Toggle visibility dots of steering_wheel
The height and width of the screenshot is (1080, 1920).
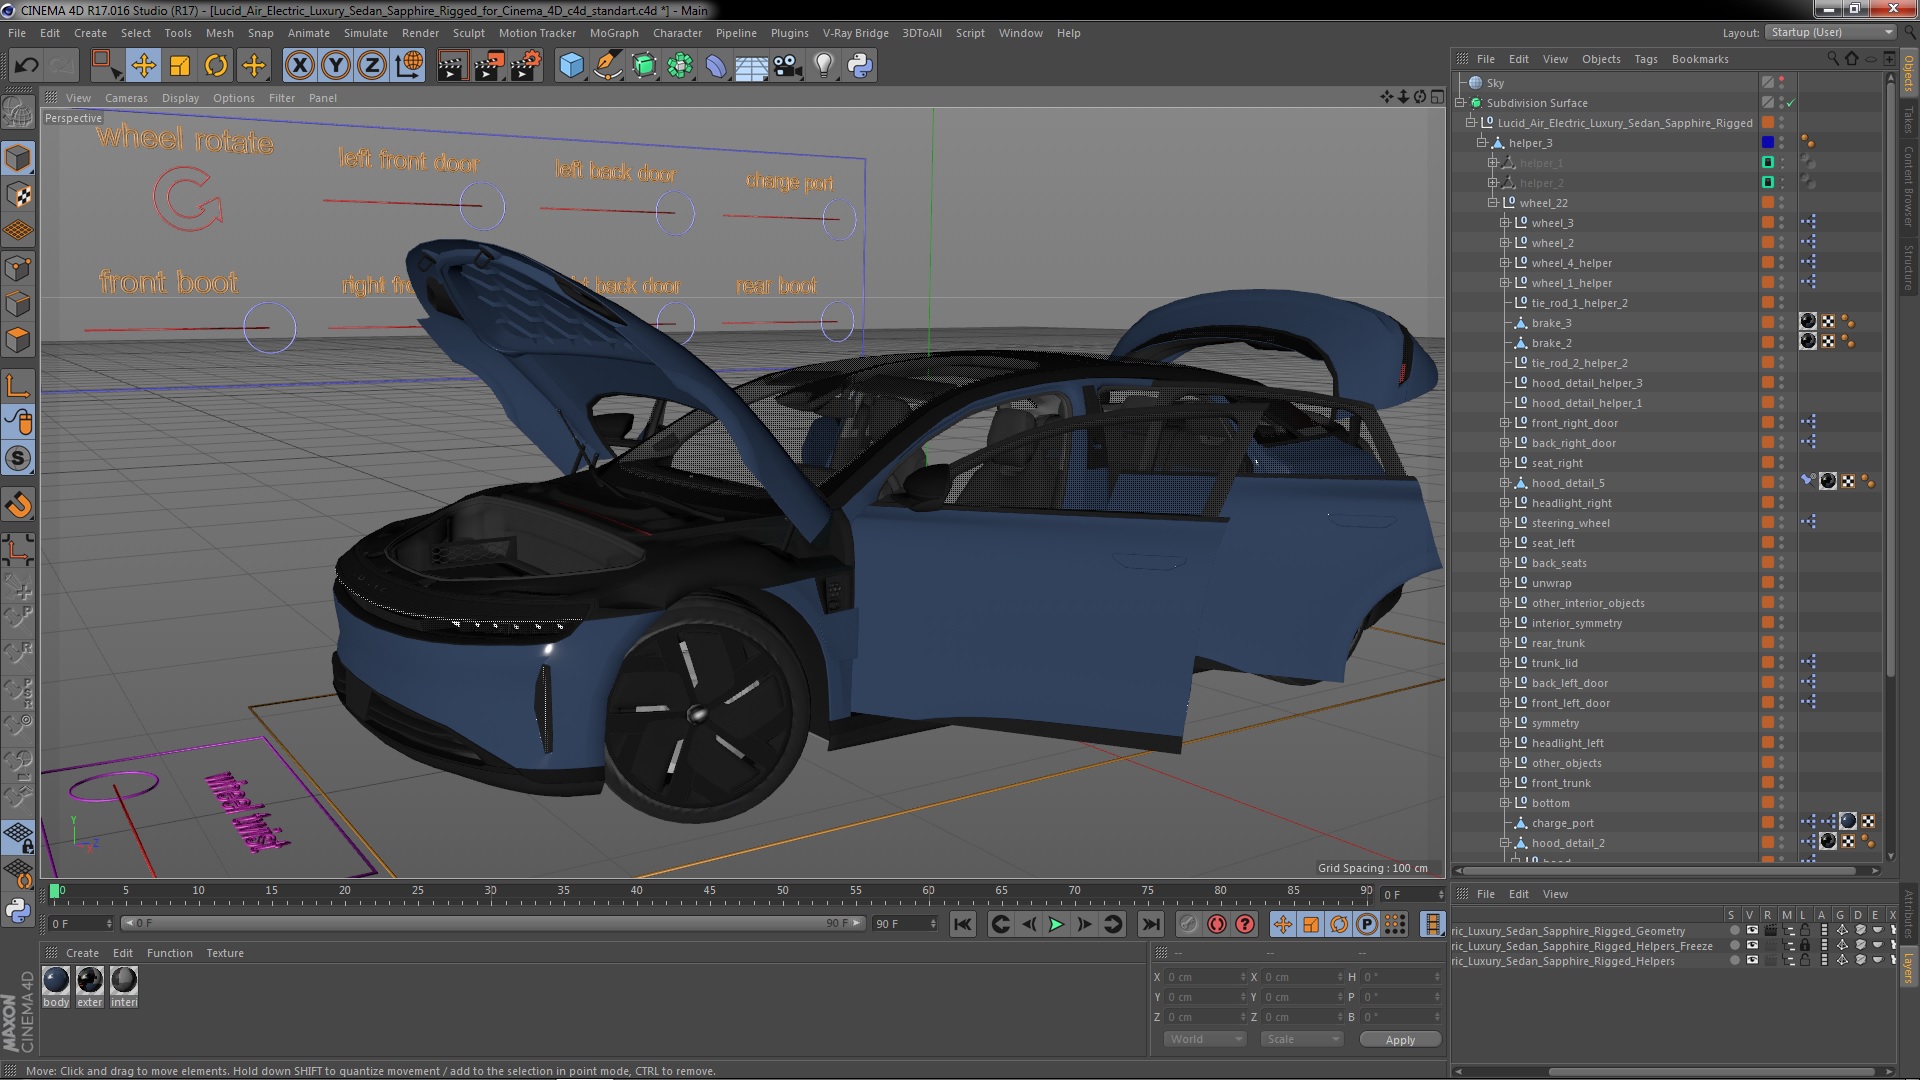(x=1782, y=523)
